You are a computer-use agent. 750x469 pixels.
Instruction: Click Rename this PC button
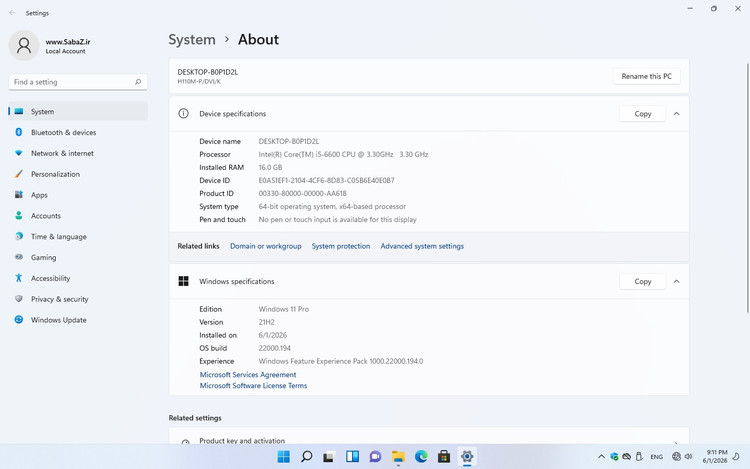[647, 76]
